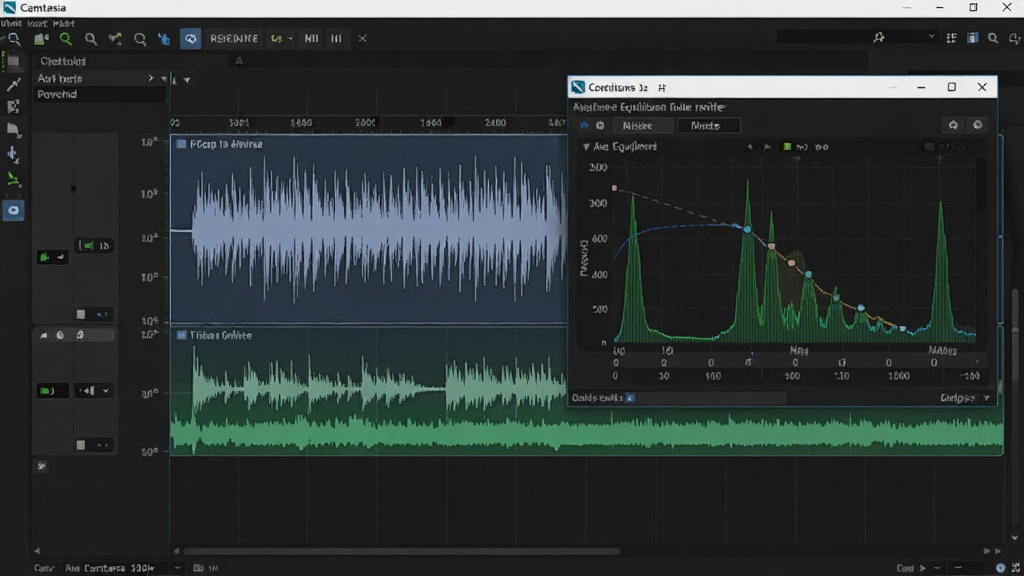Click the pink control point starting the equalizer curve
The image size is (1024, 576).
click(x=615, y=188)
